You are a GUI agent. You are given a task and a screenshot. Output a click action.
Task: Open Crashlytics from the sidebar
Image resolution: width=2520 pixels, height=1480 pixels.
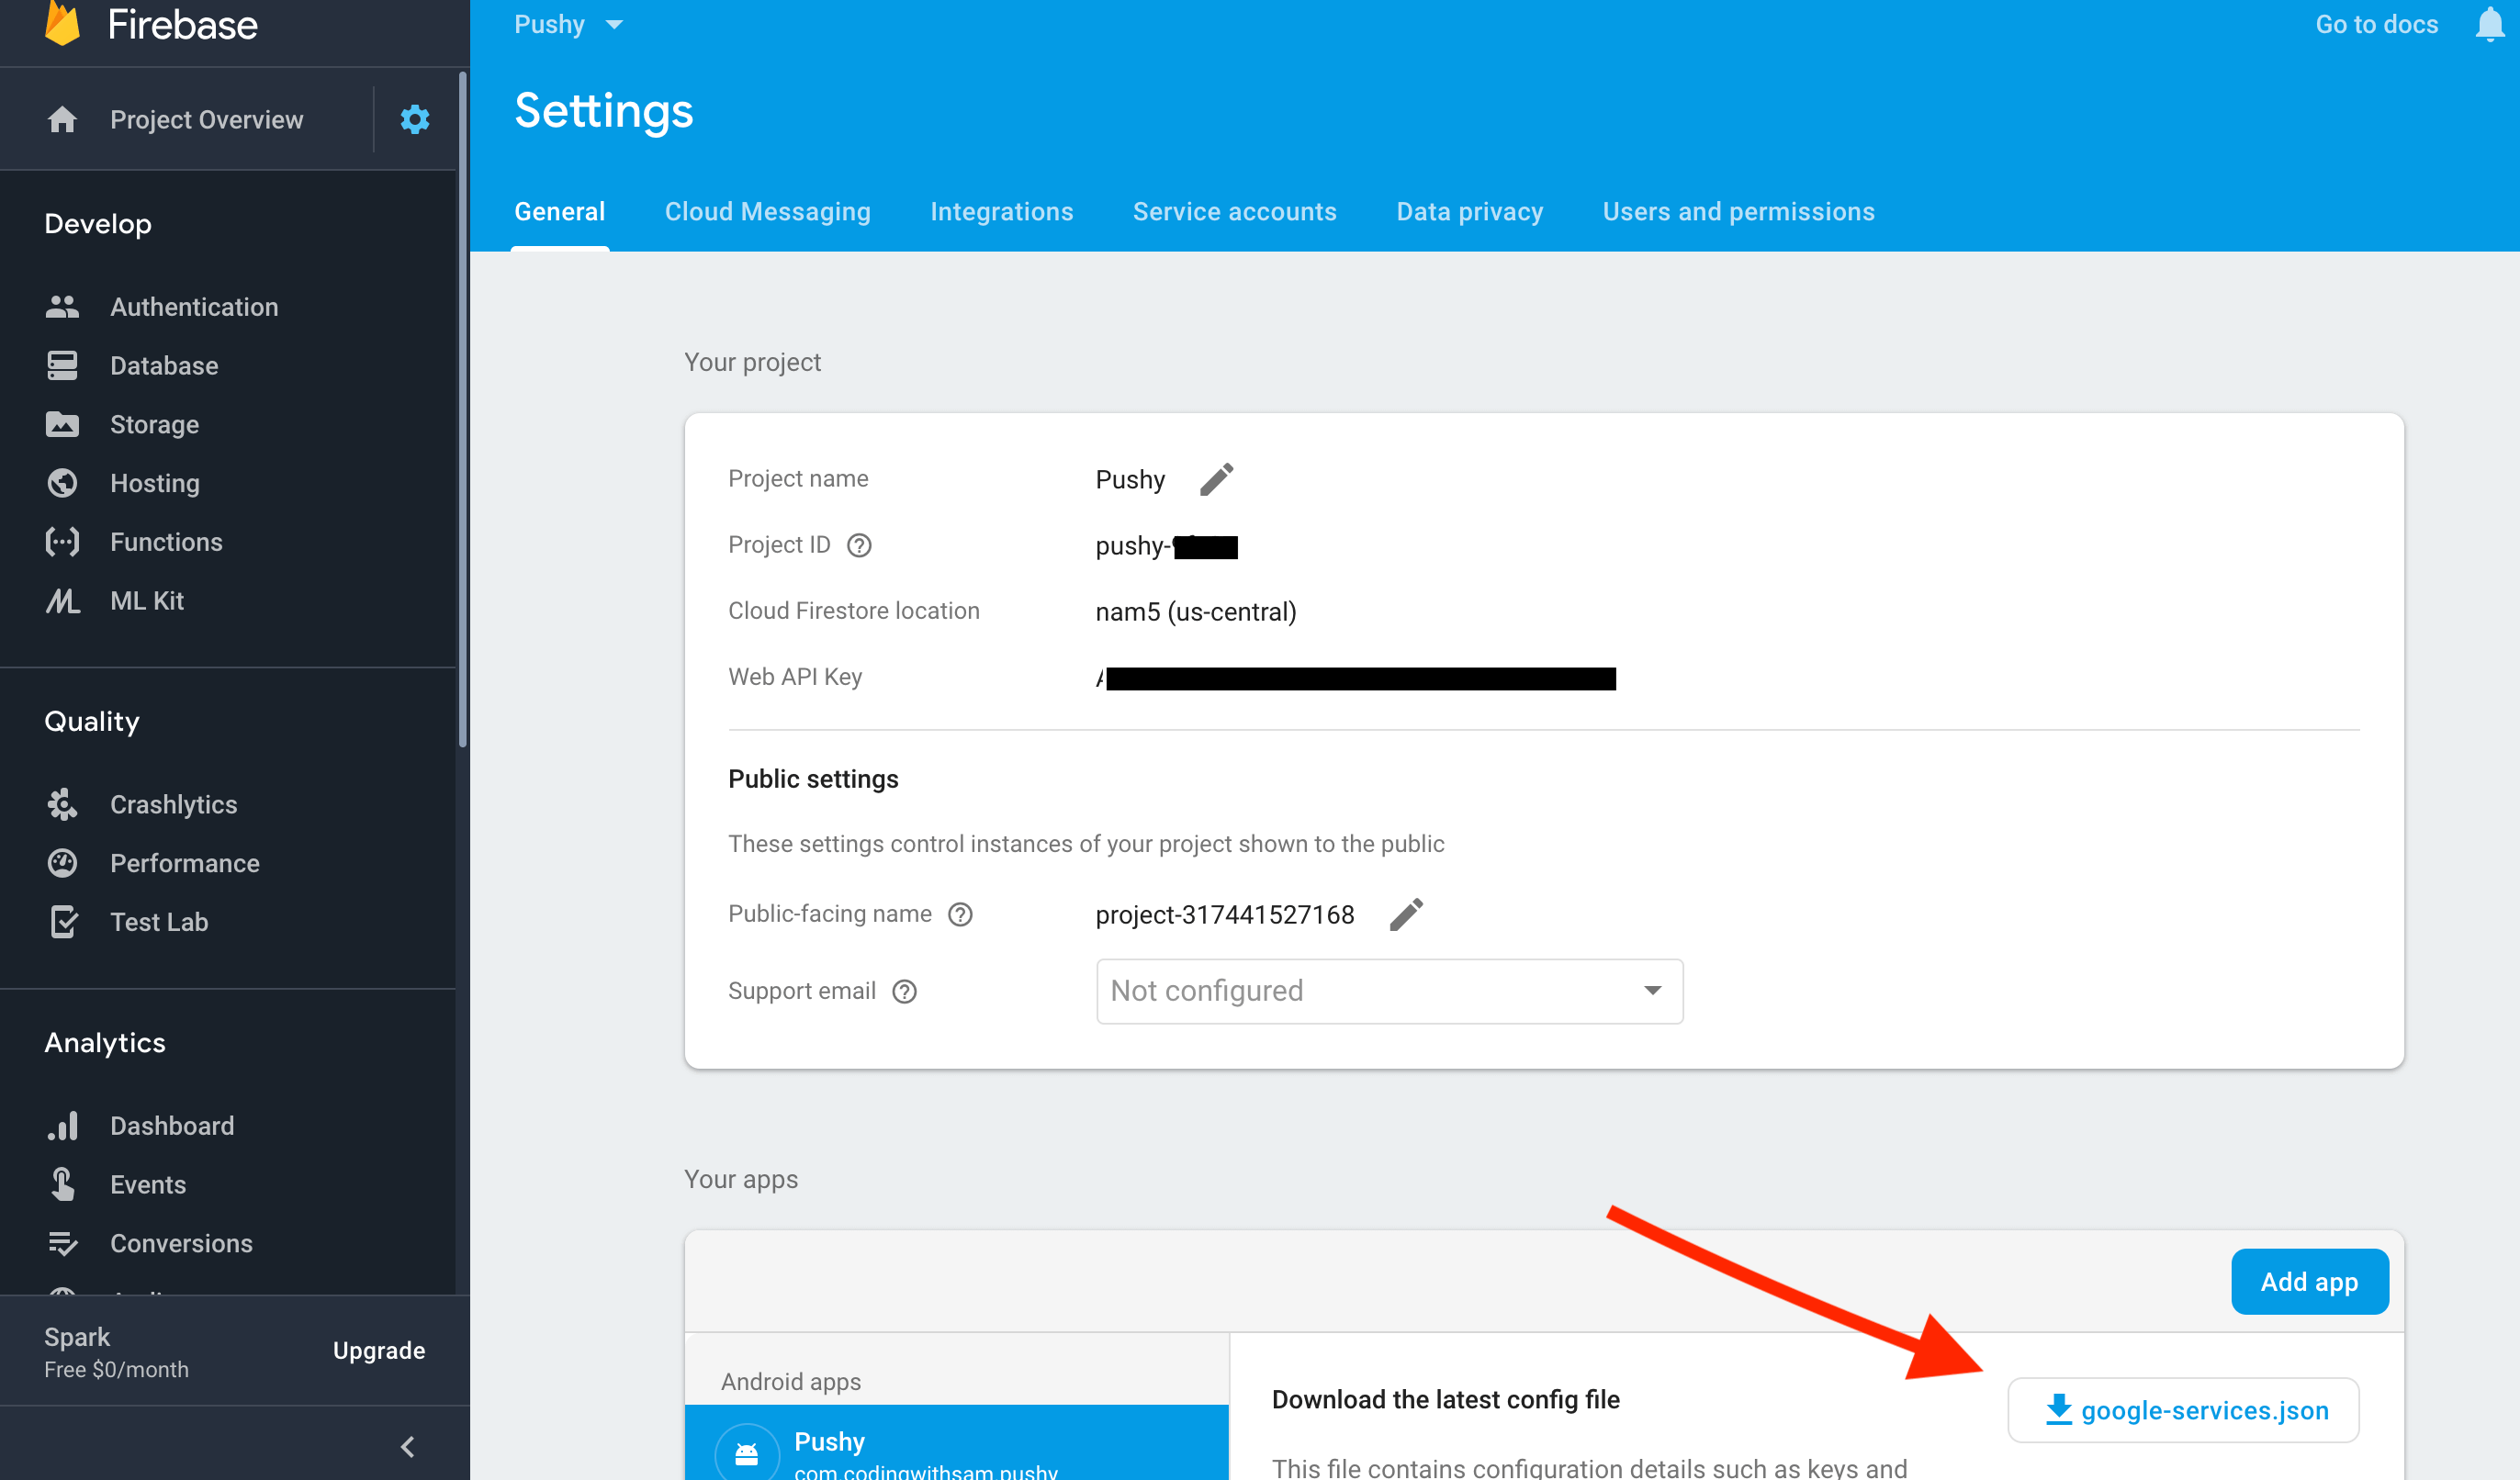pyautogui.click(x=173, y=804)
